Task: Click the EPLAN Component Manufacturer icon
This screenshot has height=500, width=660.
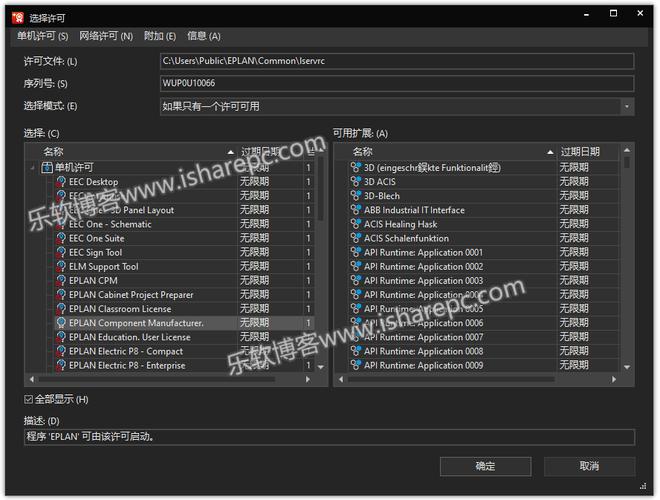Action: [61, 322]
